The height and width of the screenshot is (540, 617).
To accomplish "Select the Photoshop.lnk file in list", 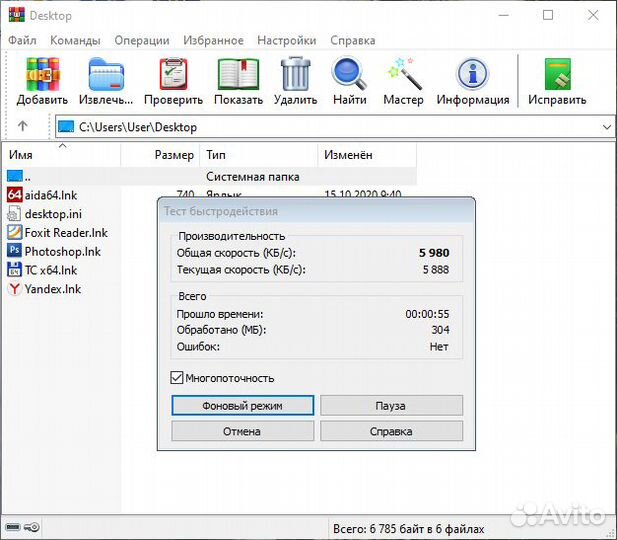I will [62, 251].
